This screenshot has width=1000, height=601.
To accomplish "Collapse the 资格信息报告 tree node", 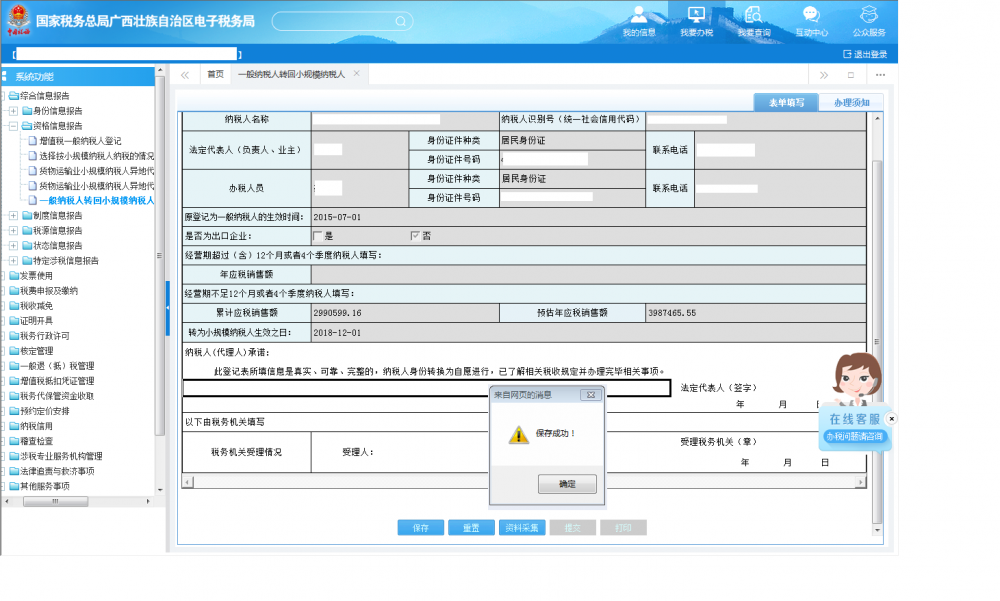I will (x=13, y=126).
